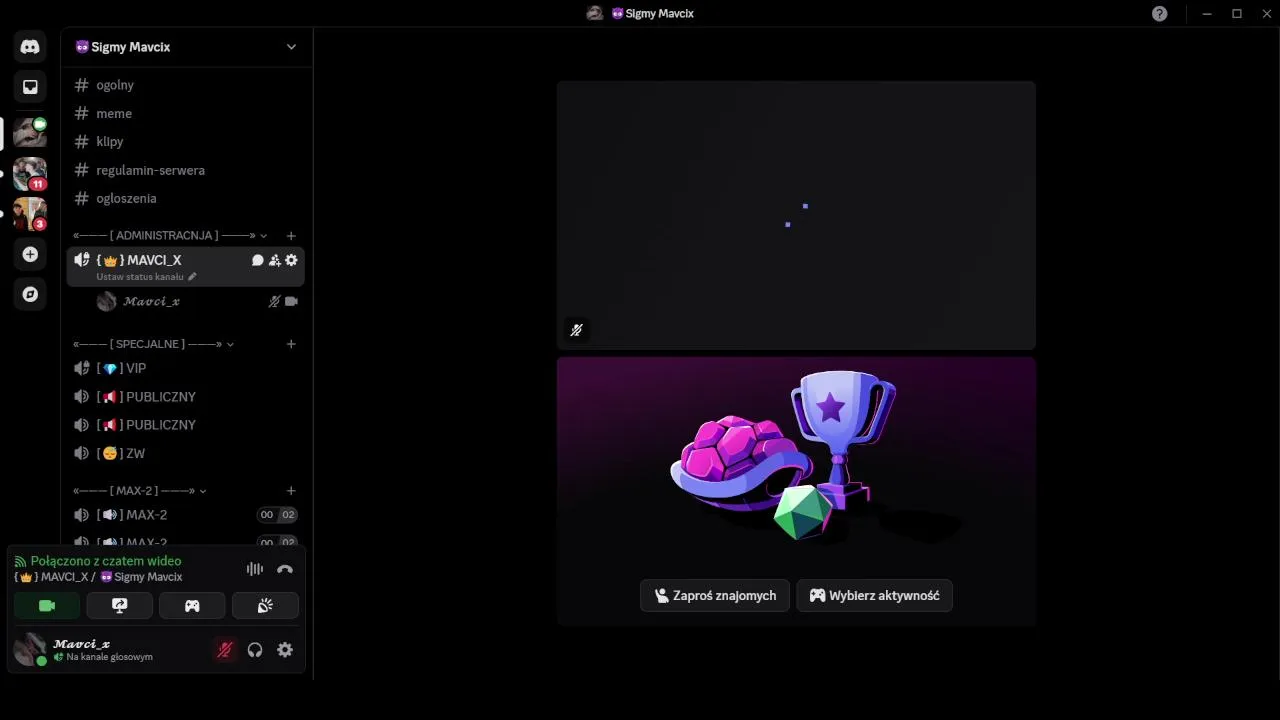Screen dimensions: 1280x720
Task: Turn camera on or off
Action: click(47, 605)
